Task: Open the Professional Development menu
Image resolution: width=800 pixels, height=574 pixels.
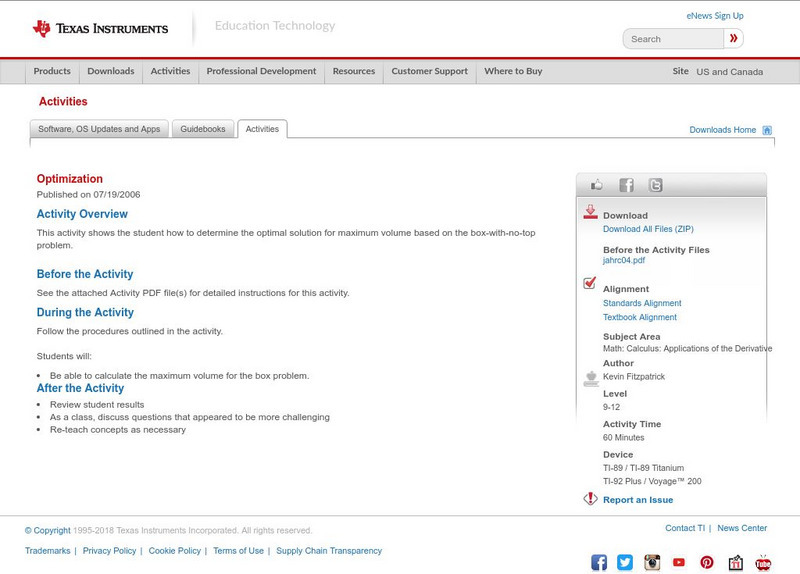Action: tap(261, 71)
